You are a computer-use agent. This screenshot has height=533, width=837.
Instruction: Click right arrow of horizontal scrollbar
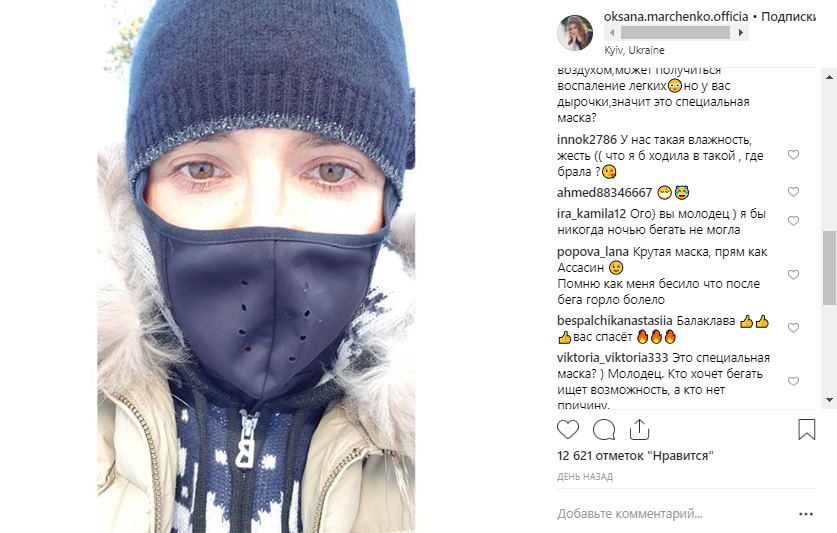coord(740,33)
